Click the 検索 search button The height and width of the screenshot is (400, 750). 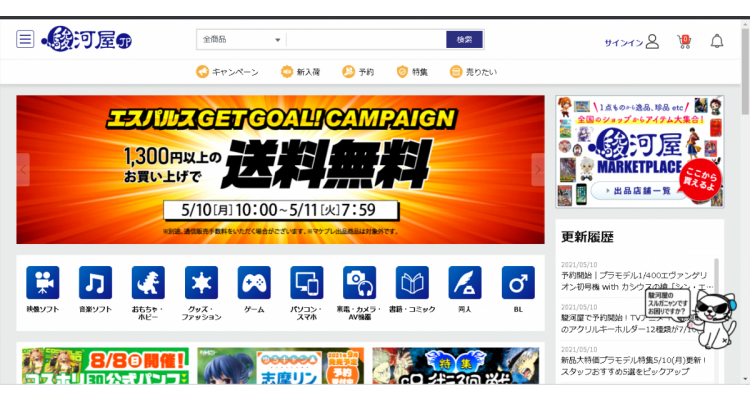point(464,40)
